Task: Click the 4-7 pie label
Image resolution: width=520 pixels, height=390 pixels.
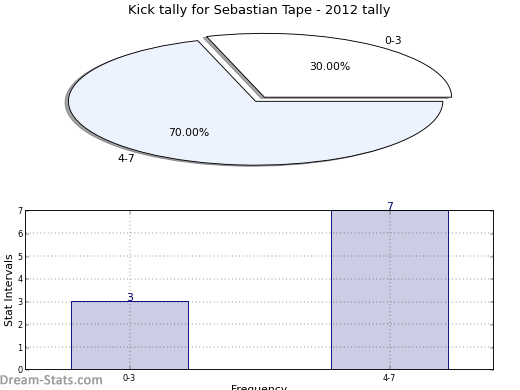Action: (x=126, y=158)
